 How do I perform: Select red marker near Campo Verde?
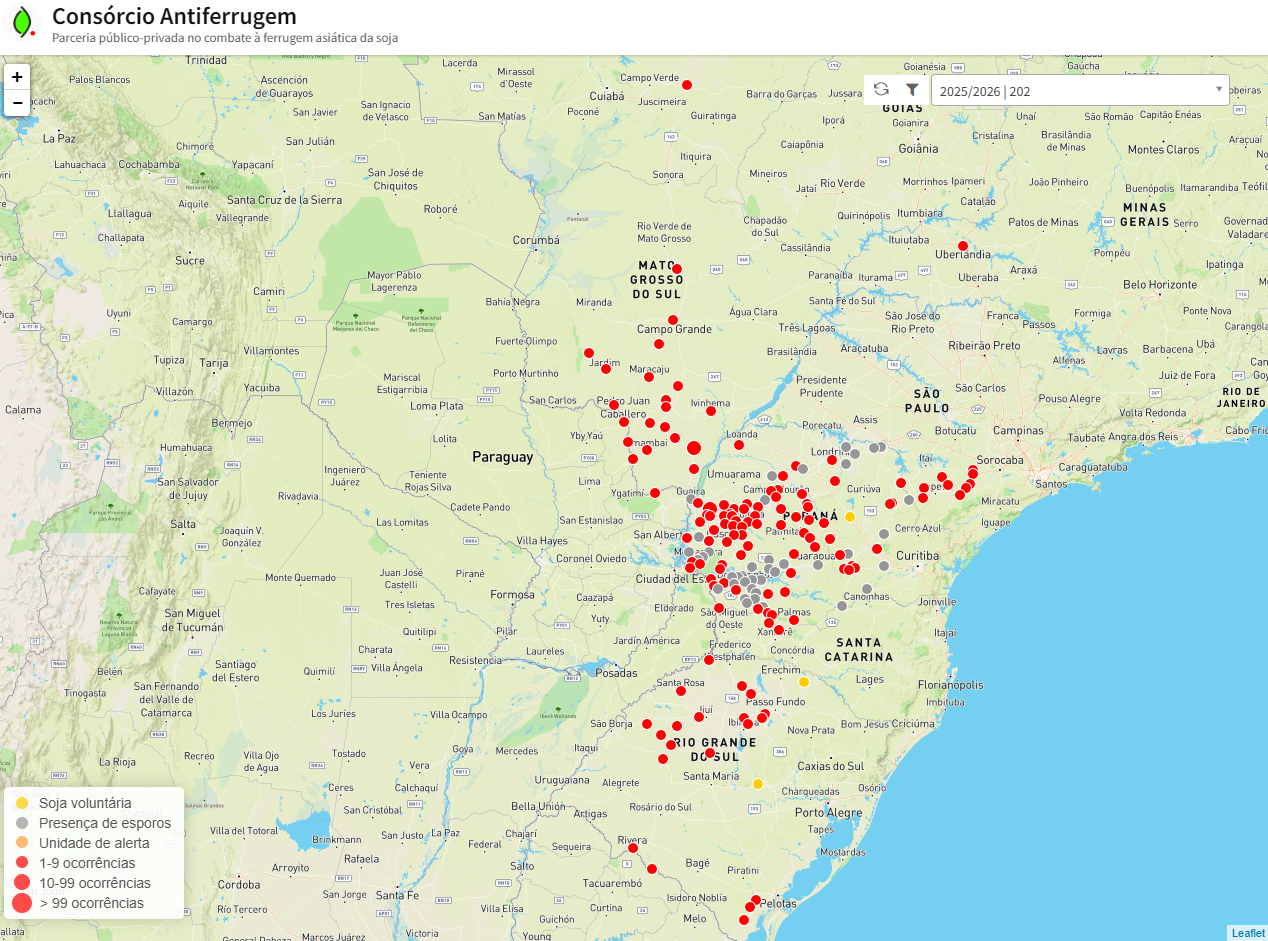click(x=687, y=85)
